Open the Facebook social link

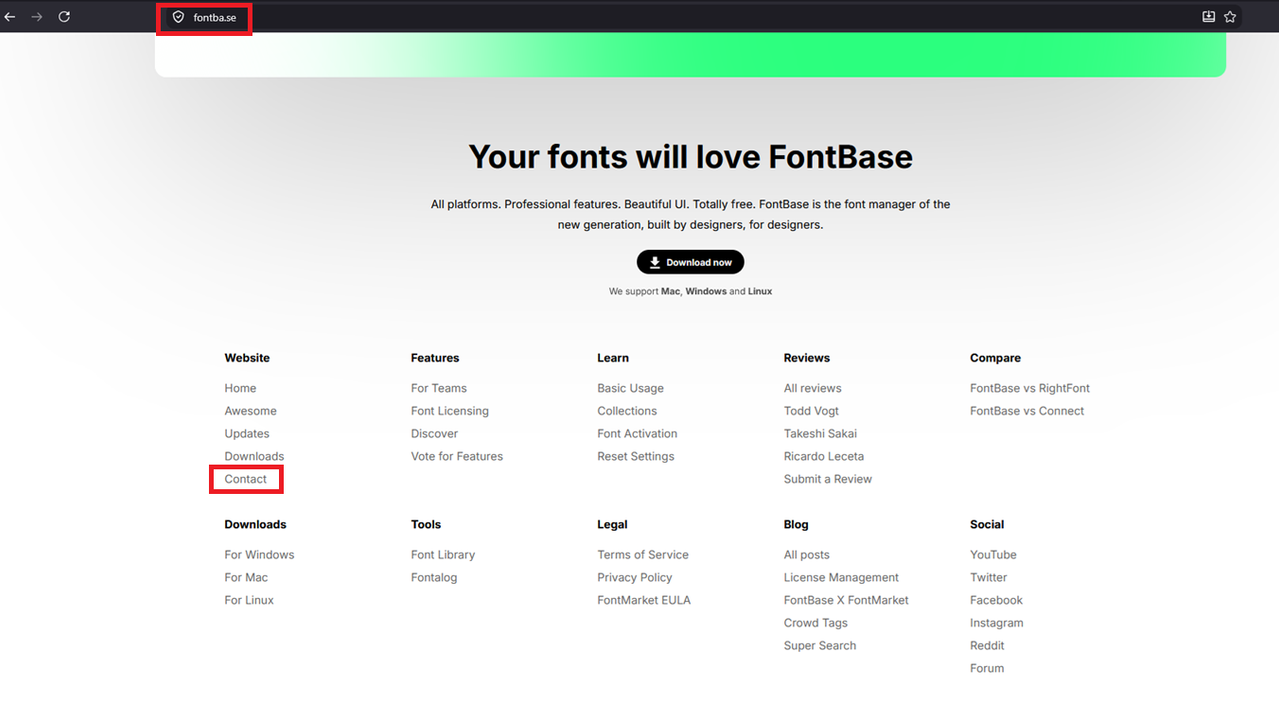[996, 600]
